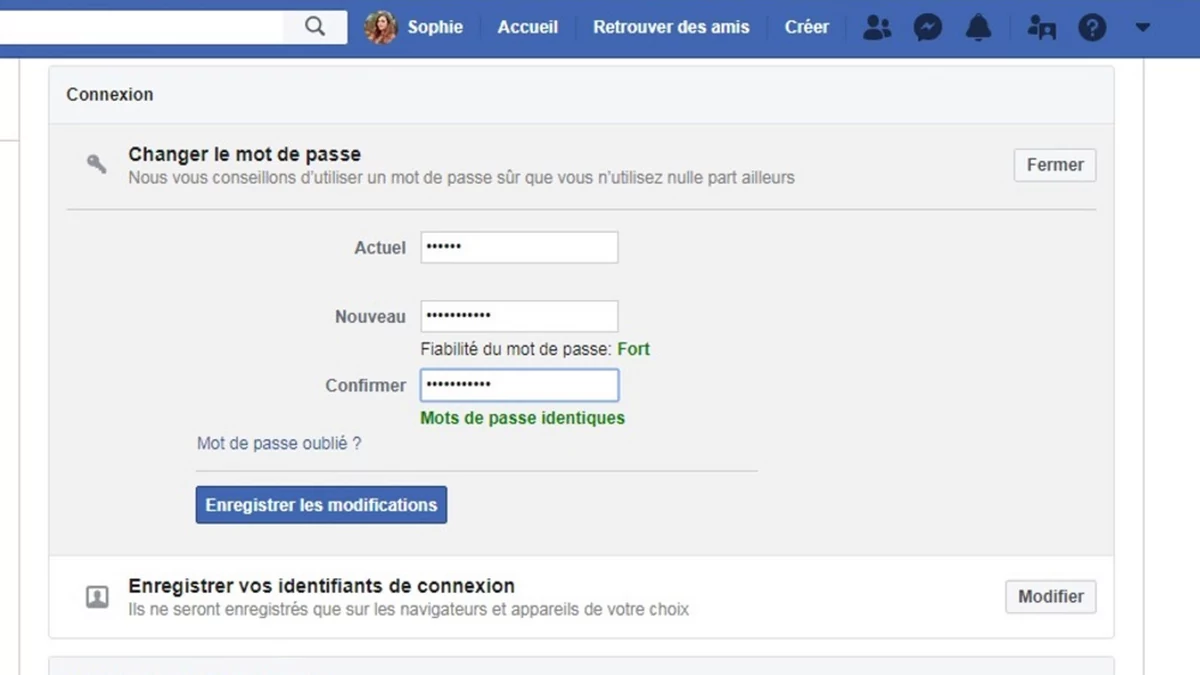Close the password section with Fermer

pos(1055,165)
